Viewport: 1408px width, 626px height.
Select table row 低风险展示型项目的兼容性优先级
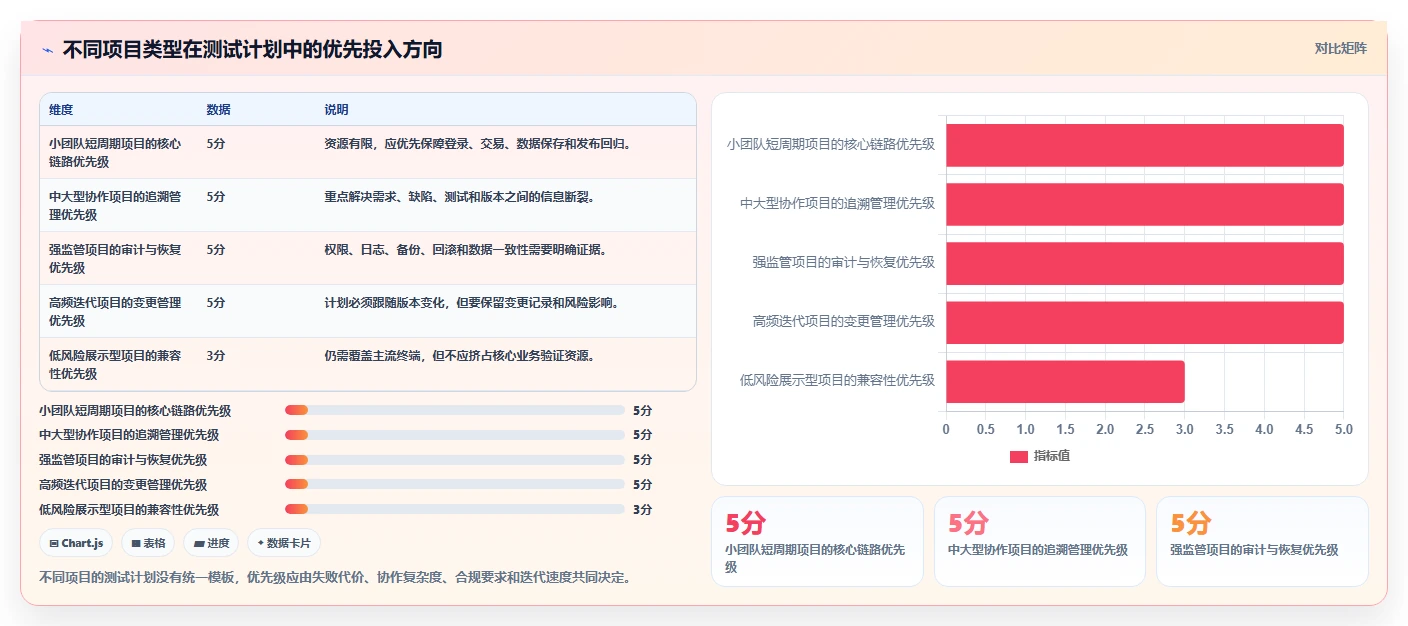coord(368,364)
